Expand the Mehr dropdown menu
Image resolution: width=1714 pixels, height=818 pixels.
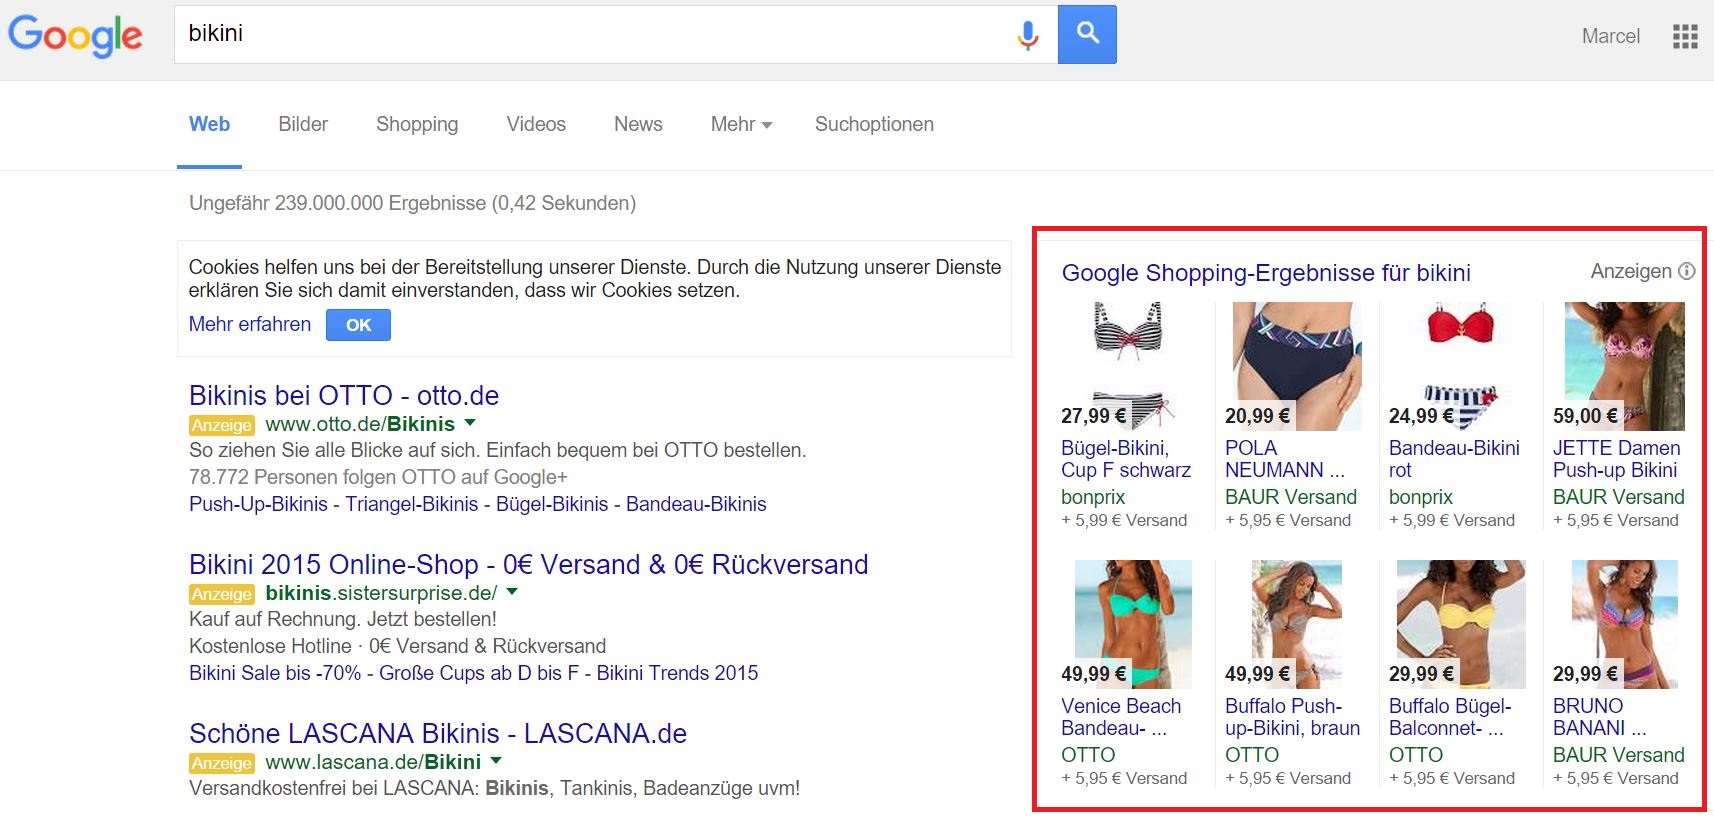point(741,124)
